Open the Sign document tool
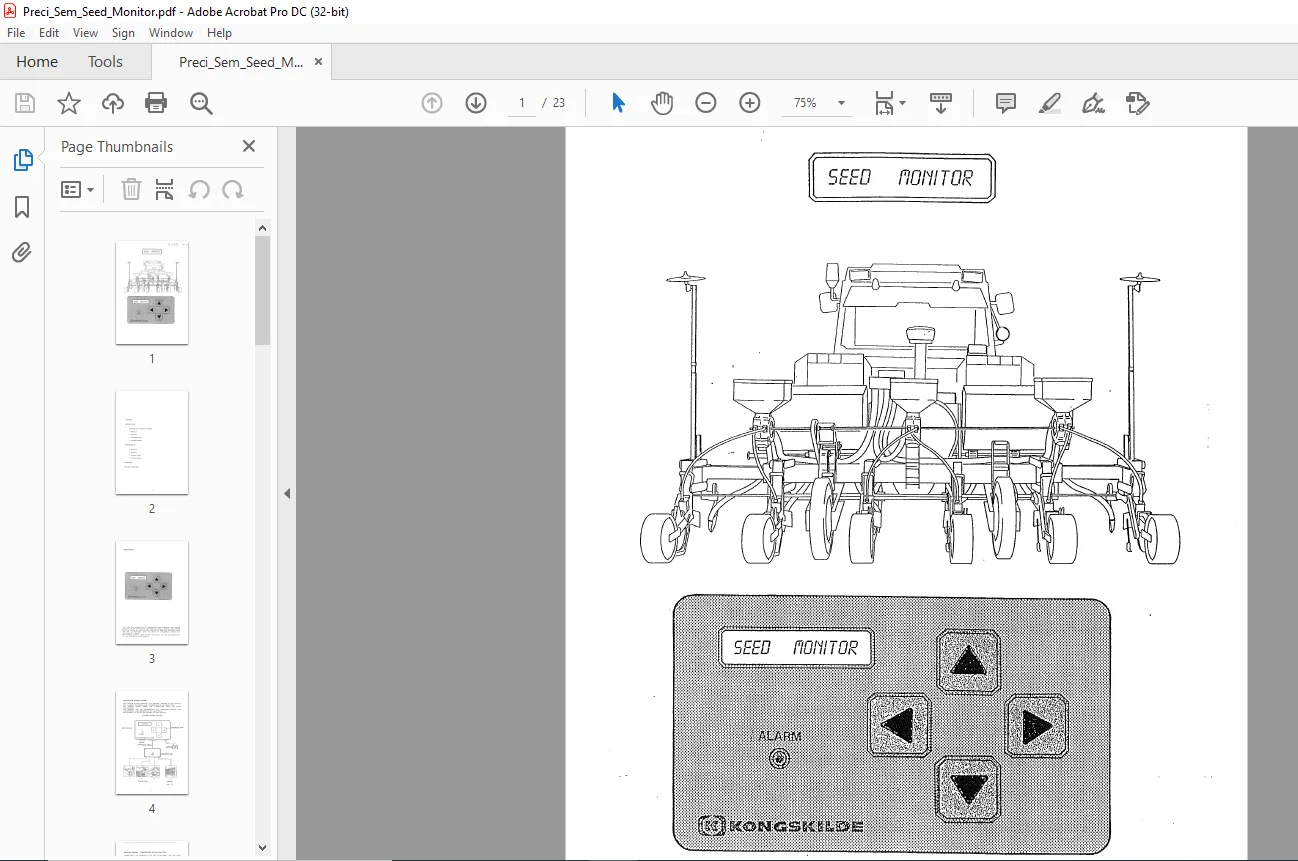The height and width of the screenshot is (861, 1298). (x=1094, y=103)
